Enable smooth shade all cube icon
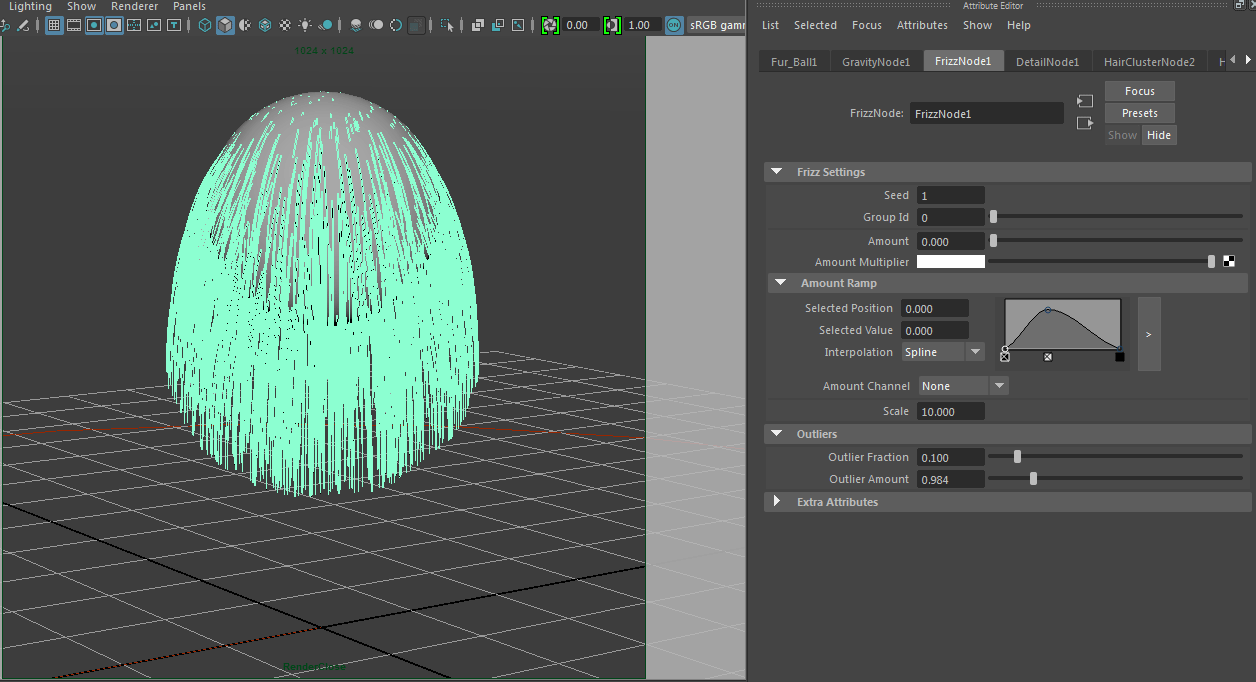 pyautogui.click(x=226, y=25)
